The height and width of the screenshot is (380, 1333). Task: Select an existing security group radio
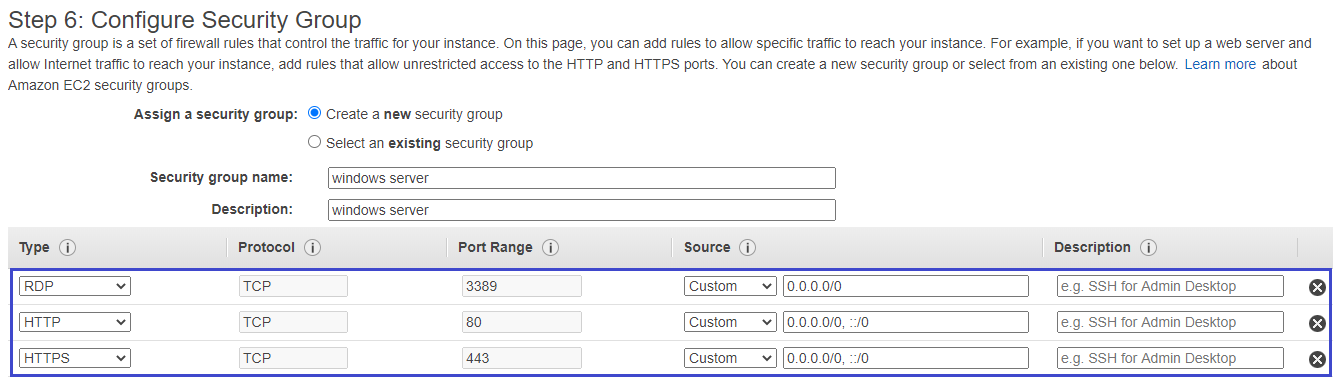[x=315, y=142]
